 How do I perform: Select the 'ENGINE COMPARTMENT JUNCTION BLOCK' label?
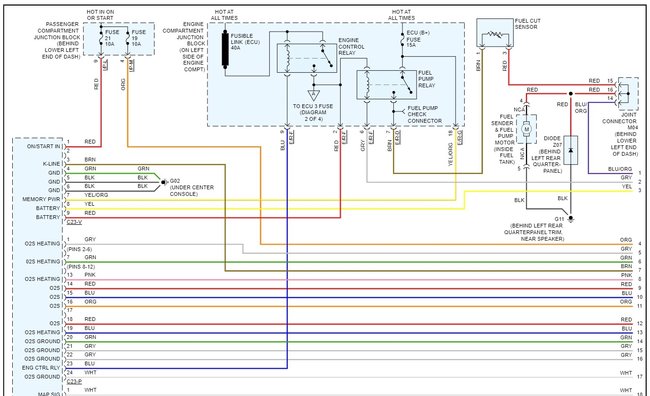[184, 47]
